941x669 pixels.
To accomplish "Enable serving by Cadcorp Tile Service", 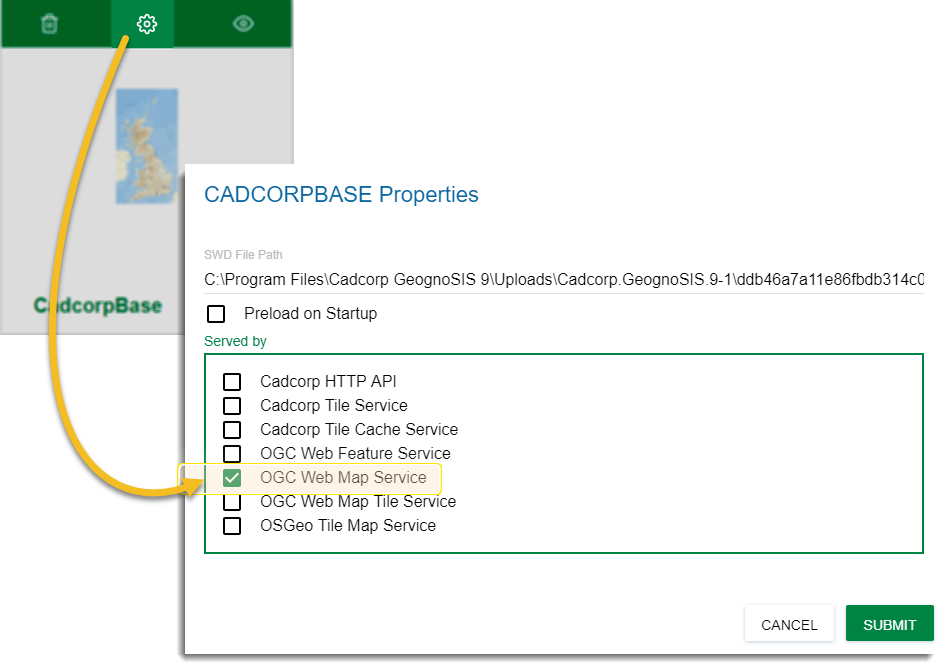I will (232, 405).
